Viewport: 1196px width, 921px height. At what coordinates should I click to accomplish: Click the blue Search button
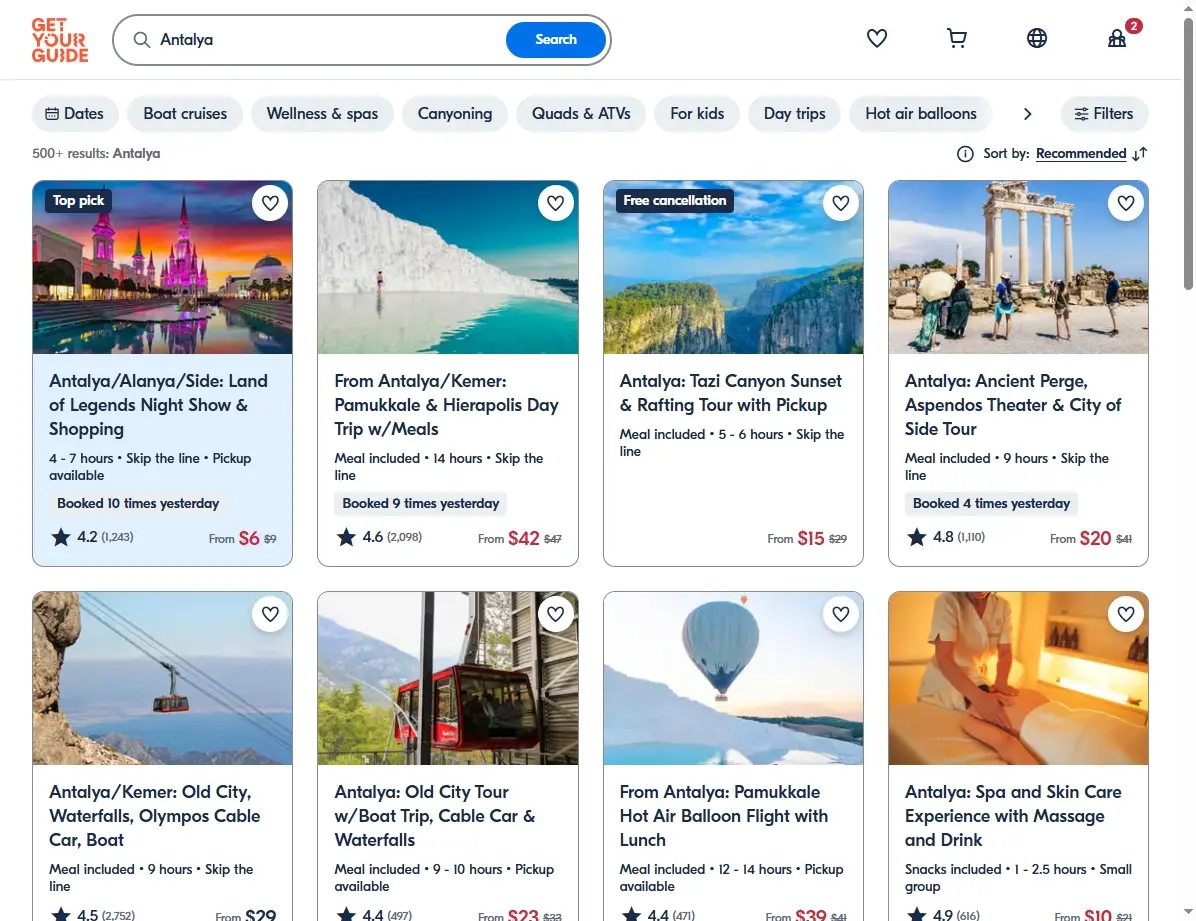555,40
